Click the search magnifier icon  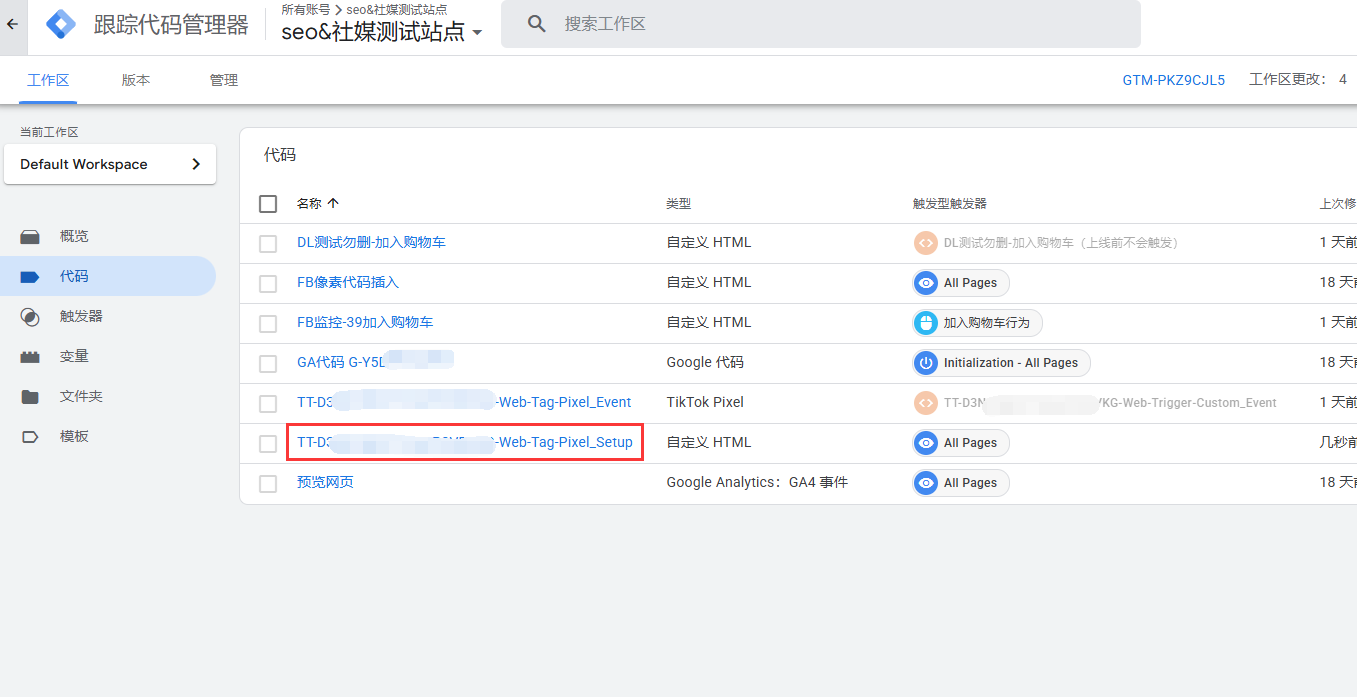click(x=537, y=24)
